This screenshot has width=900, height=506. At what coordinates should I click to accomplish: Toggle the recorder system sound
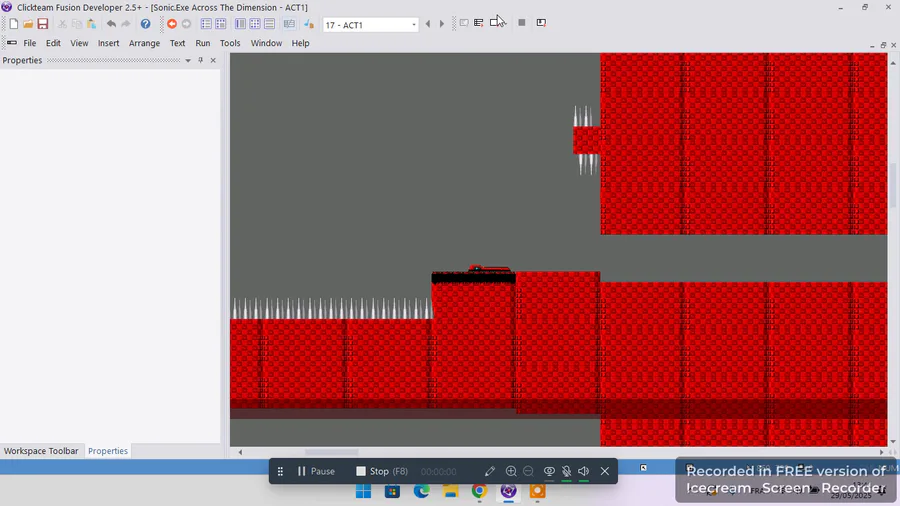click(584, 471)
